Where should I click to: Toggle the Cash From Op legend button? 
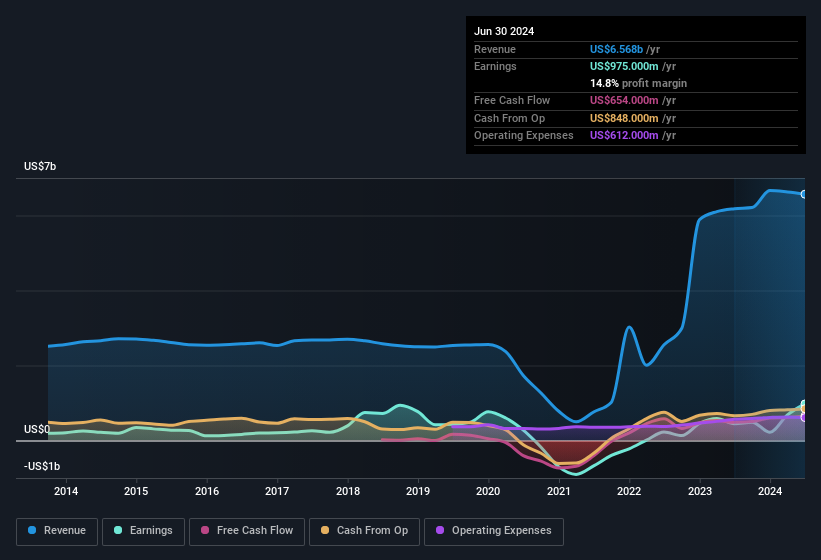[364, 531]
